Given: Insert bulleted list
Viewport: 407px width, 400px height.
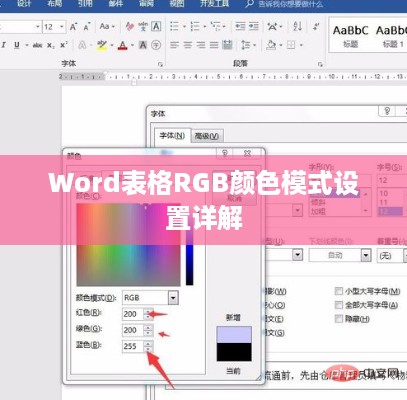Looking at the screenshot, I should (174, 26).
